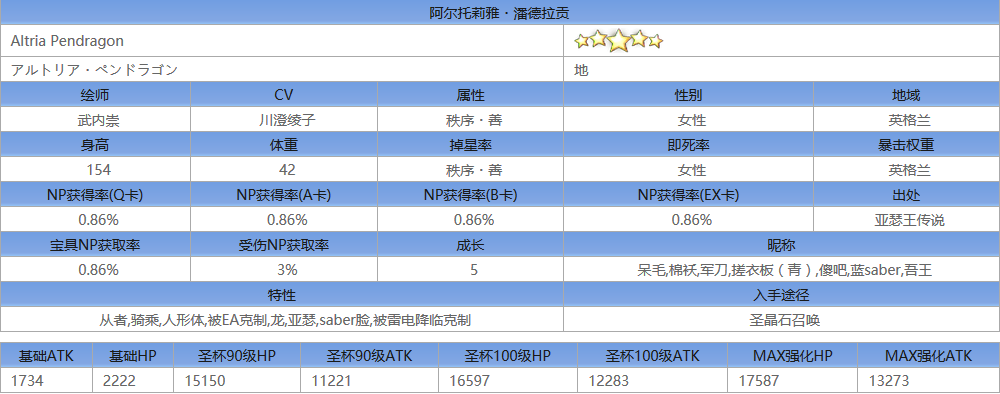The height and width of the screenshot is (394, 1000).
Task: Select the height value 154
Action: click(98, 170)
